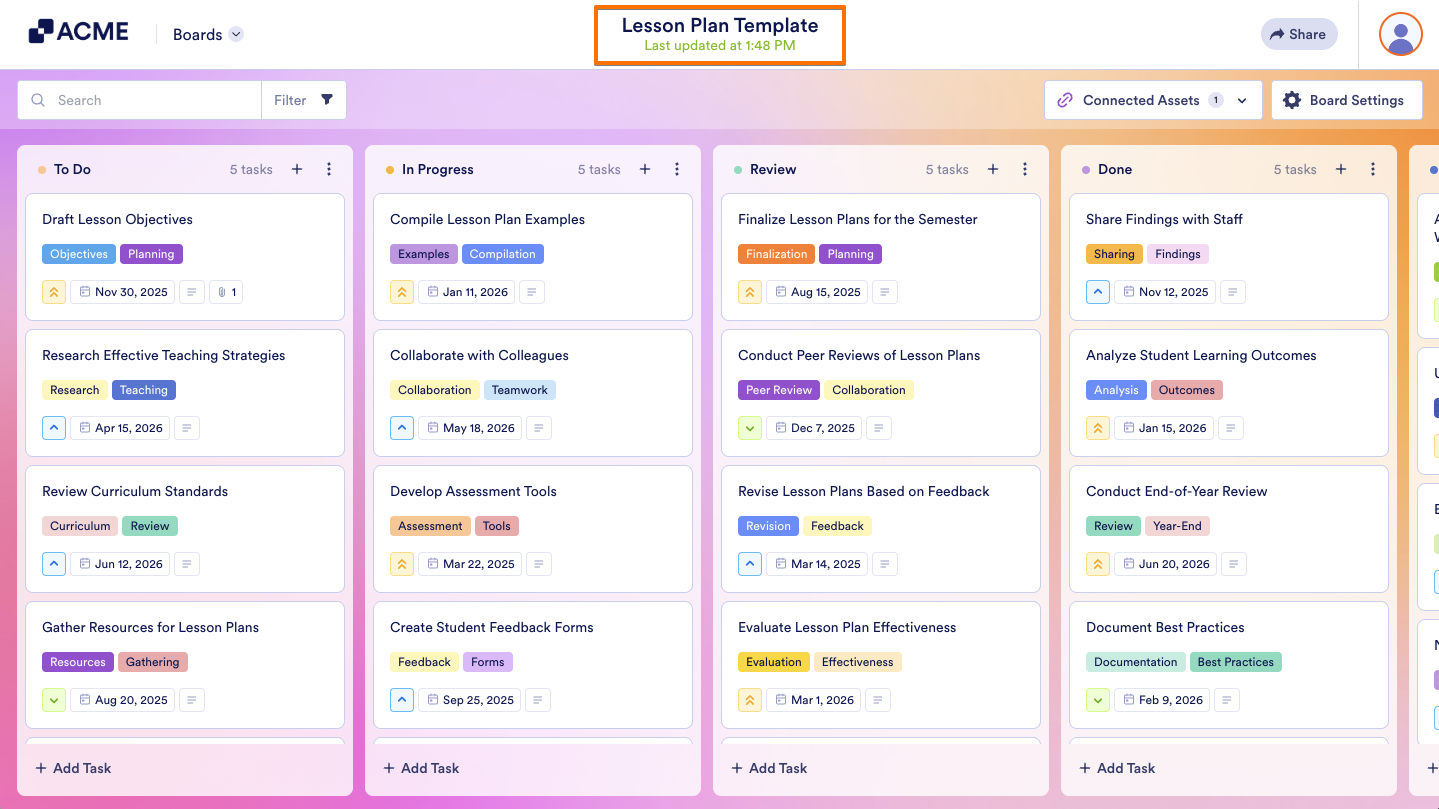Screen dimensions: 1439x809
Task: Open three-dot menu for In Progress column
Action: (677, 170)
